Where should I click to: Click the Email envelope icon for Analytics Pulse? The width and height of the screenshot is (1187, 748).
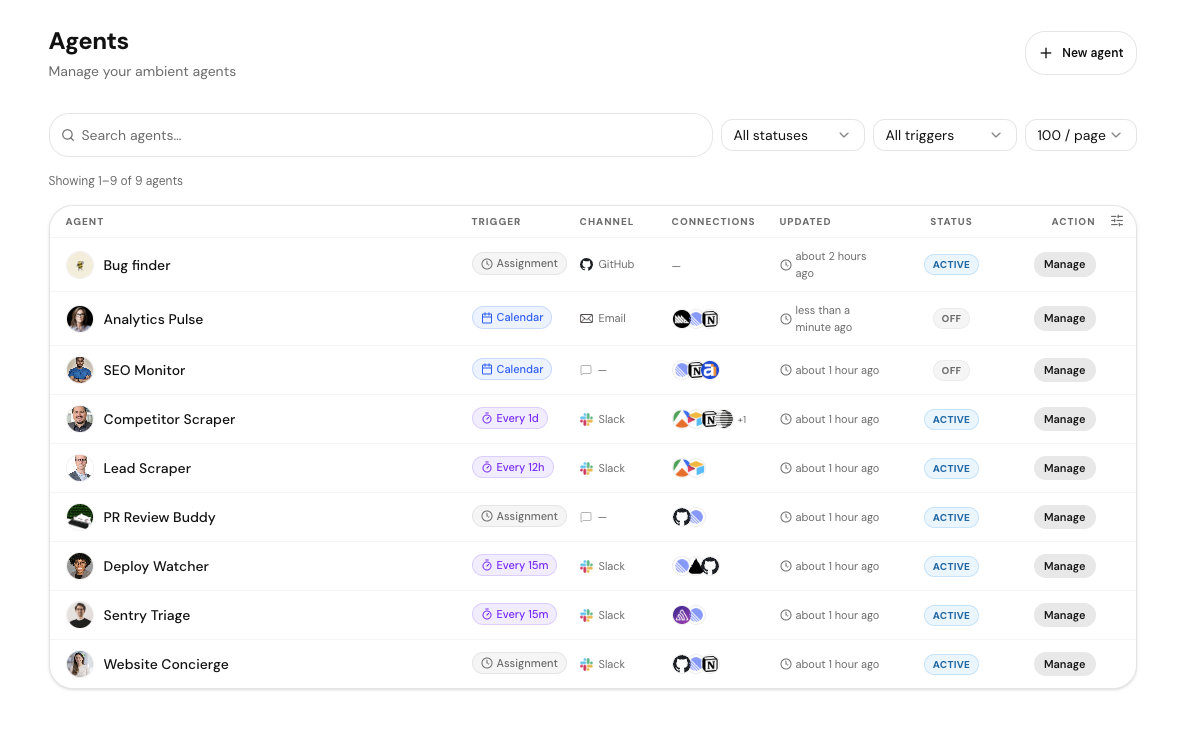[587, 319]
